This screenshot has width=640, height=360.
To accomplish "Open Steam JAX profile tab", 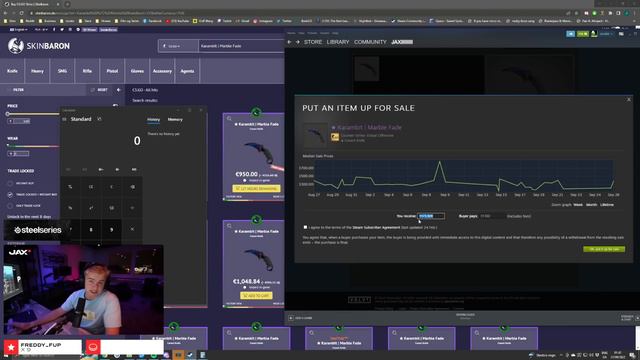I will coord(402,42).
